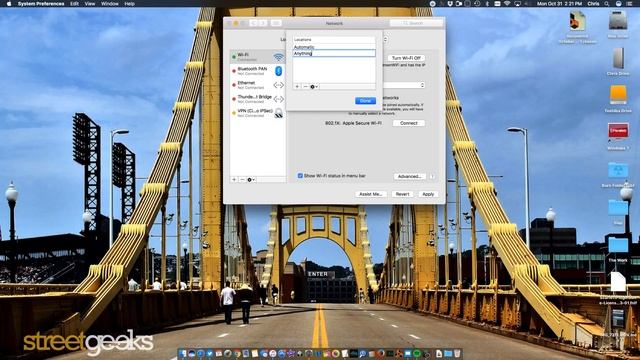Open the Window menu
Image resolution: width=640 pixels, height=360 pixels.
click(109, 4)
